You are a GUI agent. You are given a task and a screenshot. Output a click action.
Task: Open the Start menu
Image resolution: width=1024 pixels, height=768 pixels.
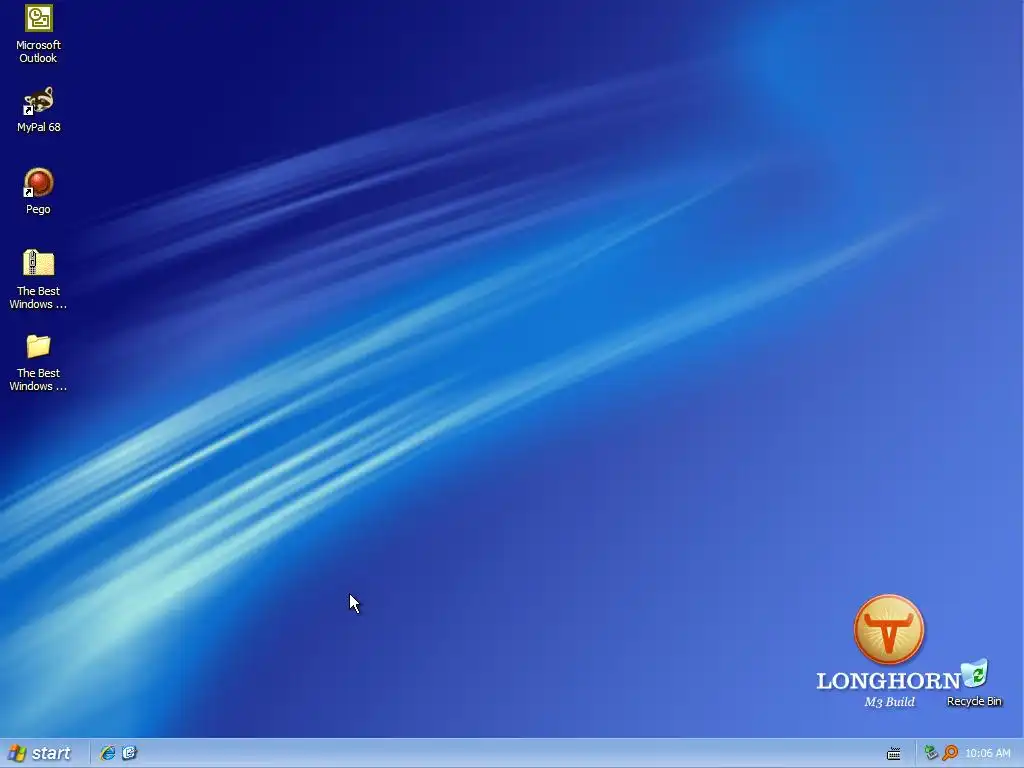click(40, 753)
